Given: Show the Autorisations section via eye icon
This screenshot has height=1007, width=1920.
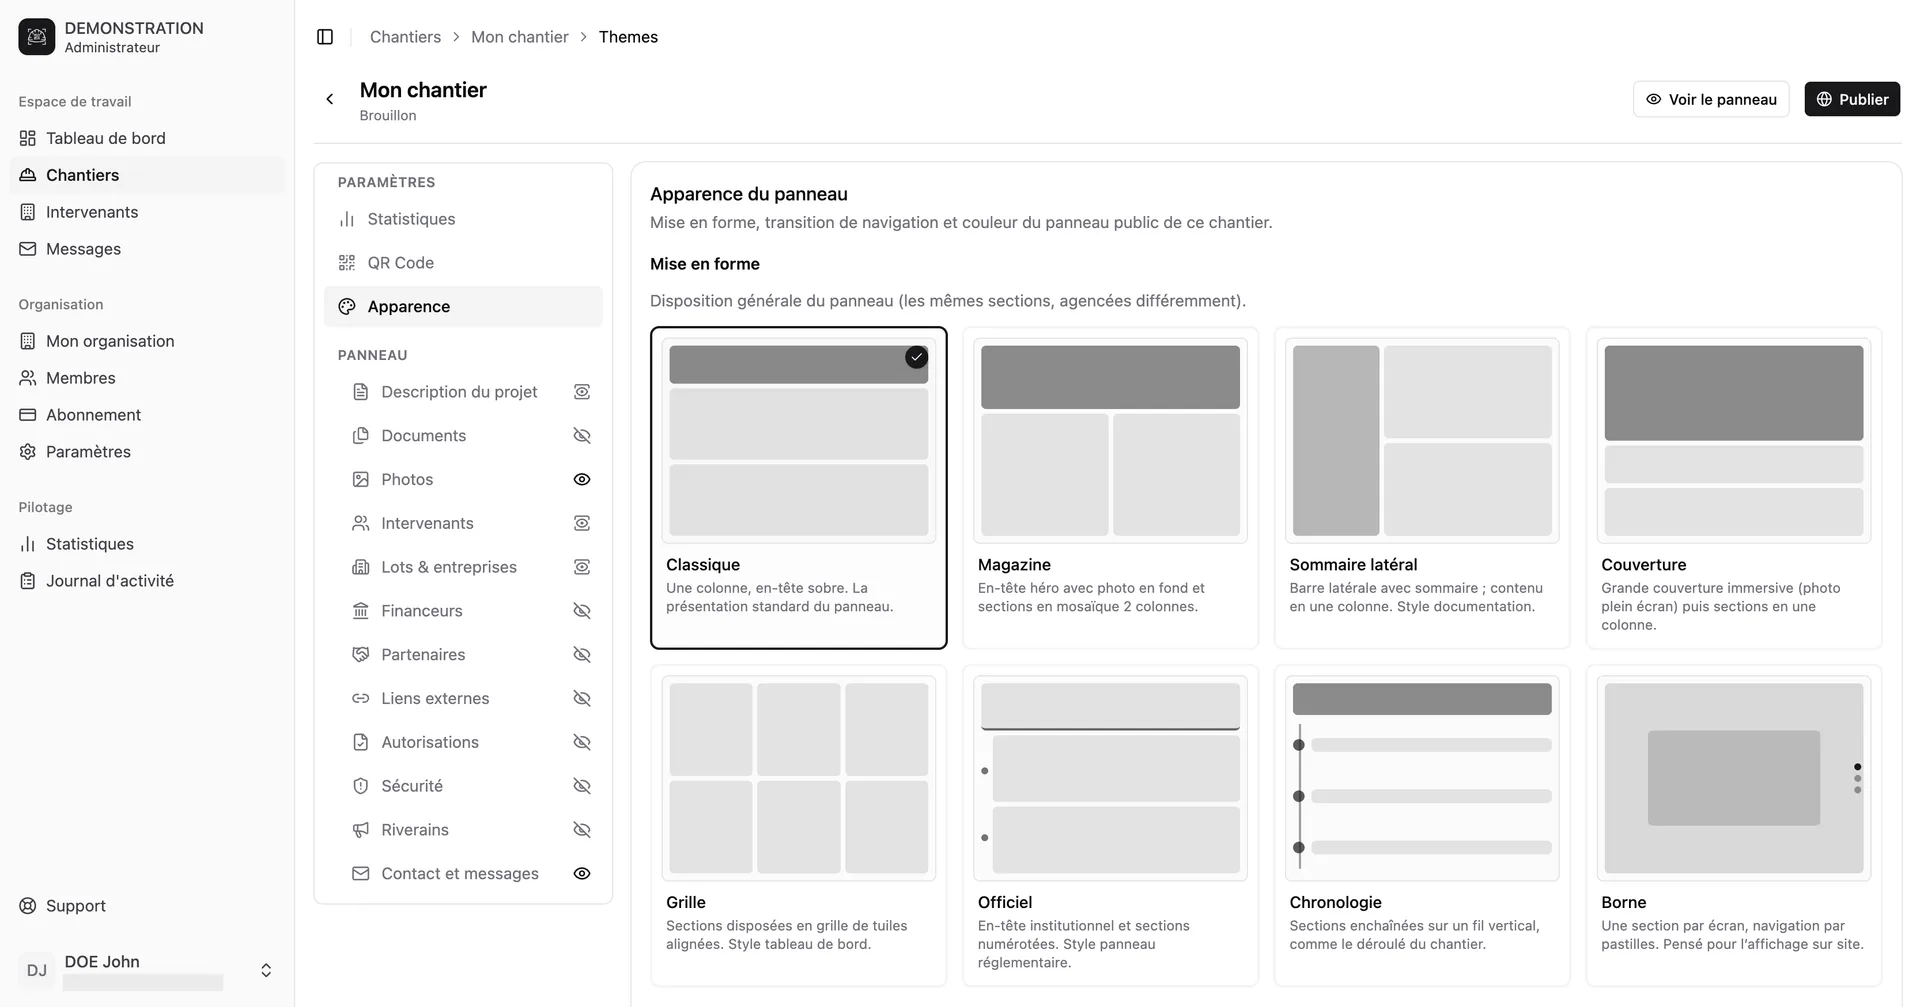Looking at the screenshot, I should click(582, 742).
